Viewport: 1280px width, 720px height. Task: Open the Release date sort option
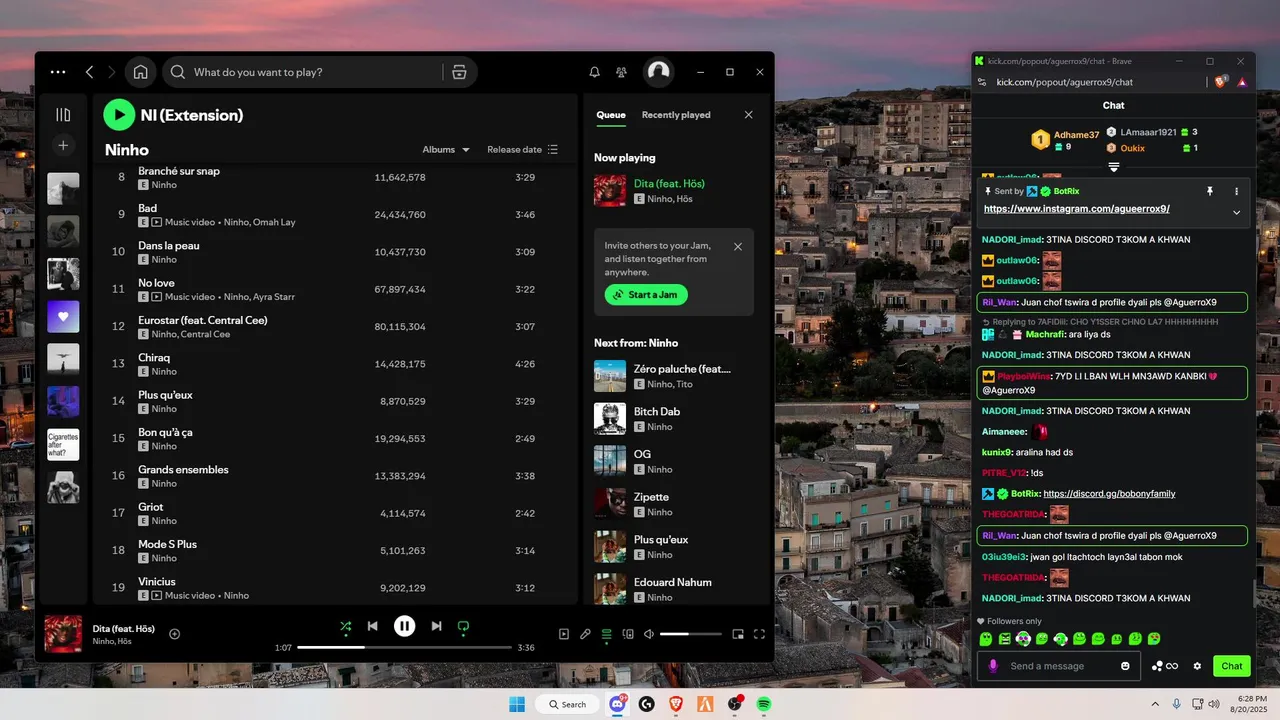[x=522, y=150]
